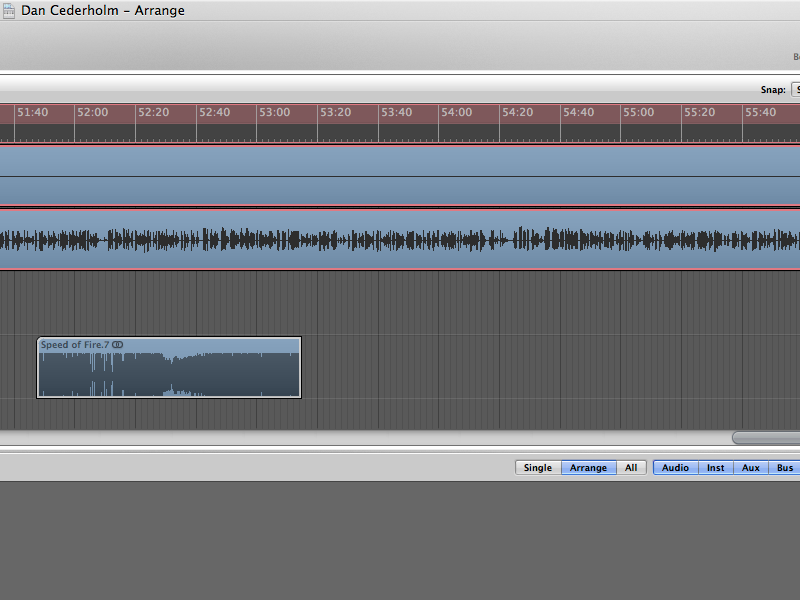Toggle the Inst channel filter
The image size is (800, 600).
[x=716, y=467]
